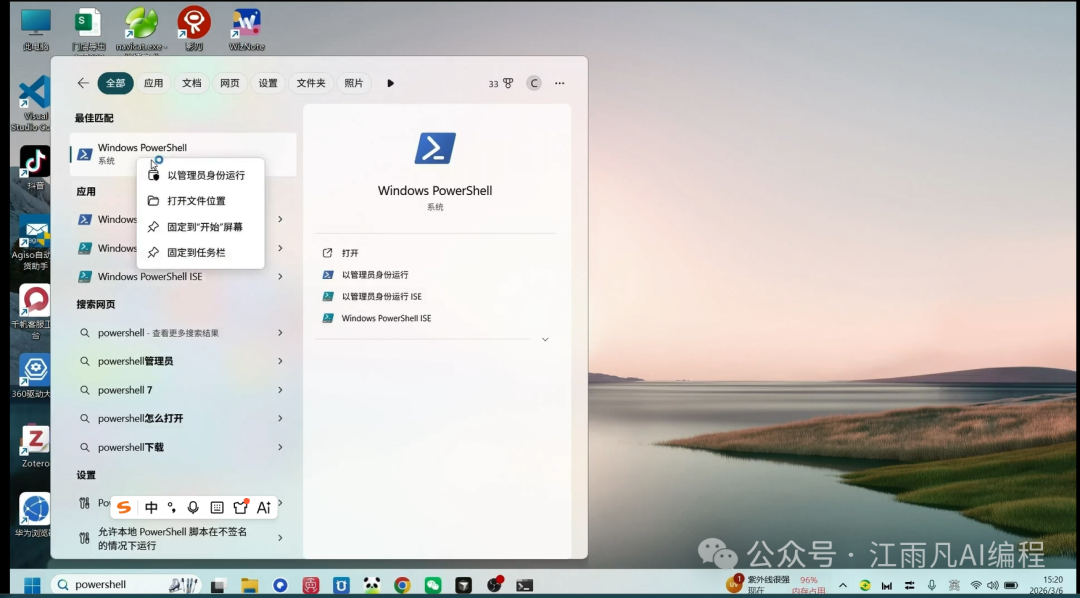Open the Agiso自动发货助手 desktop shortcut
Viewport: 1080px width, 598px height.
point(33,243)
